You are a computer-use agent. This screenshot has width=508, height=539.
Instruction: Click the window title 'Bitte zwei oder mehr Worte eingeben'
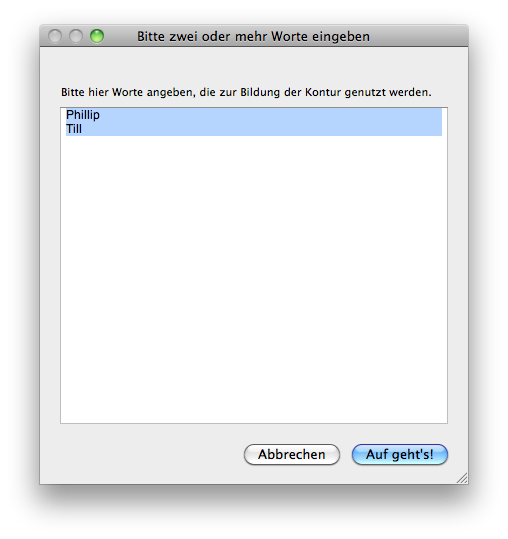click(254, 36)
